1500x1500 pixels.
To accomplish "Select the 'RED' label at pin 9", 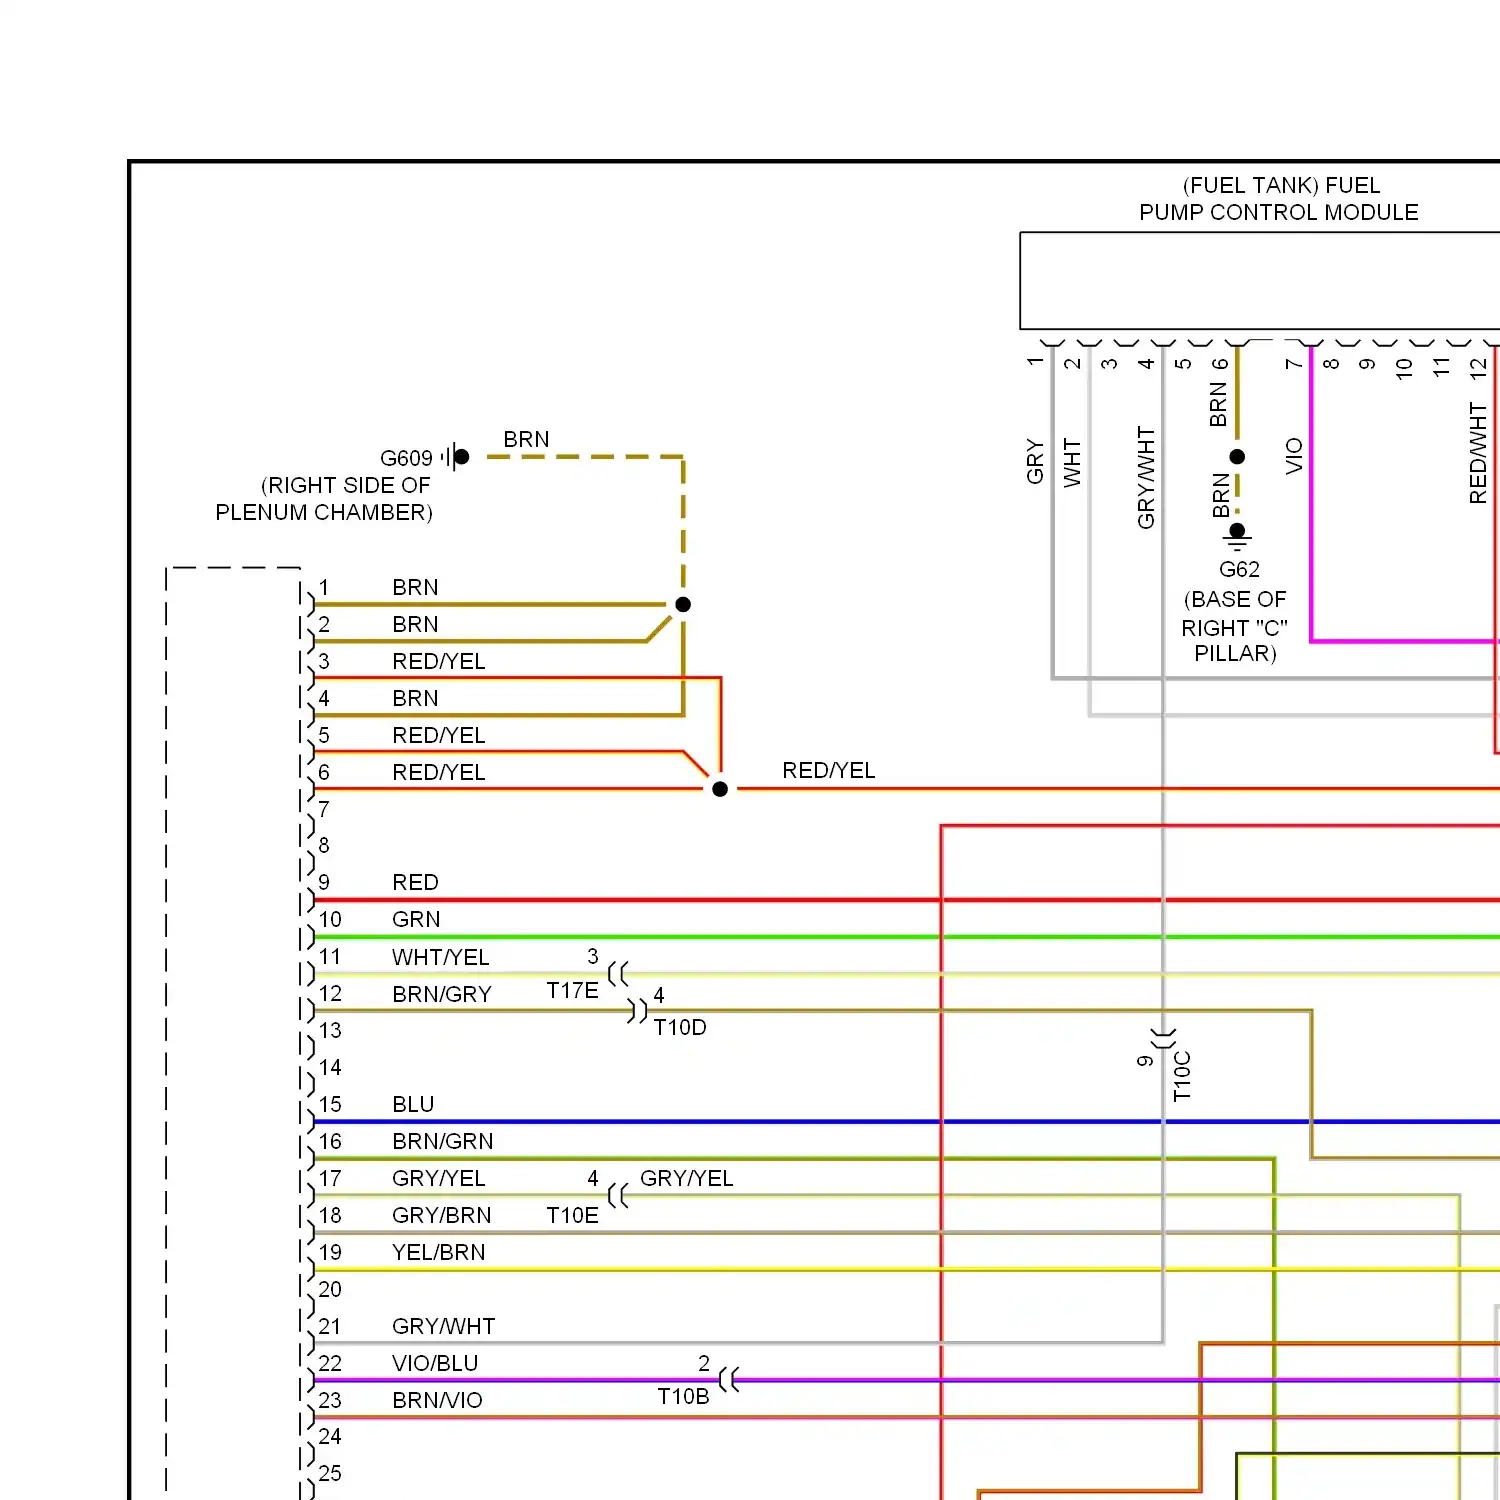I will (415, 882).
